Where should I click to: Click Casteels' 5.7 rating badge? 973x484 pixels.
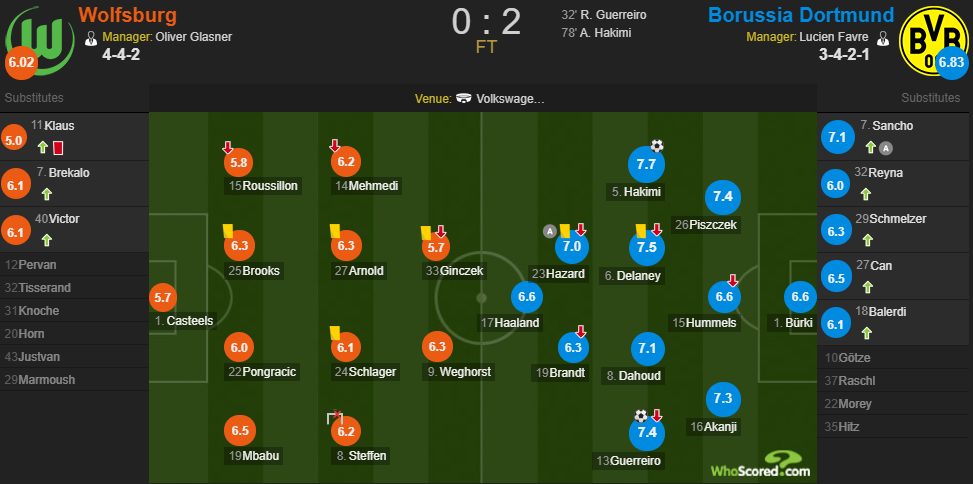tap(163, 298)
